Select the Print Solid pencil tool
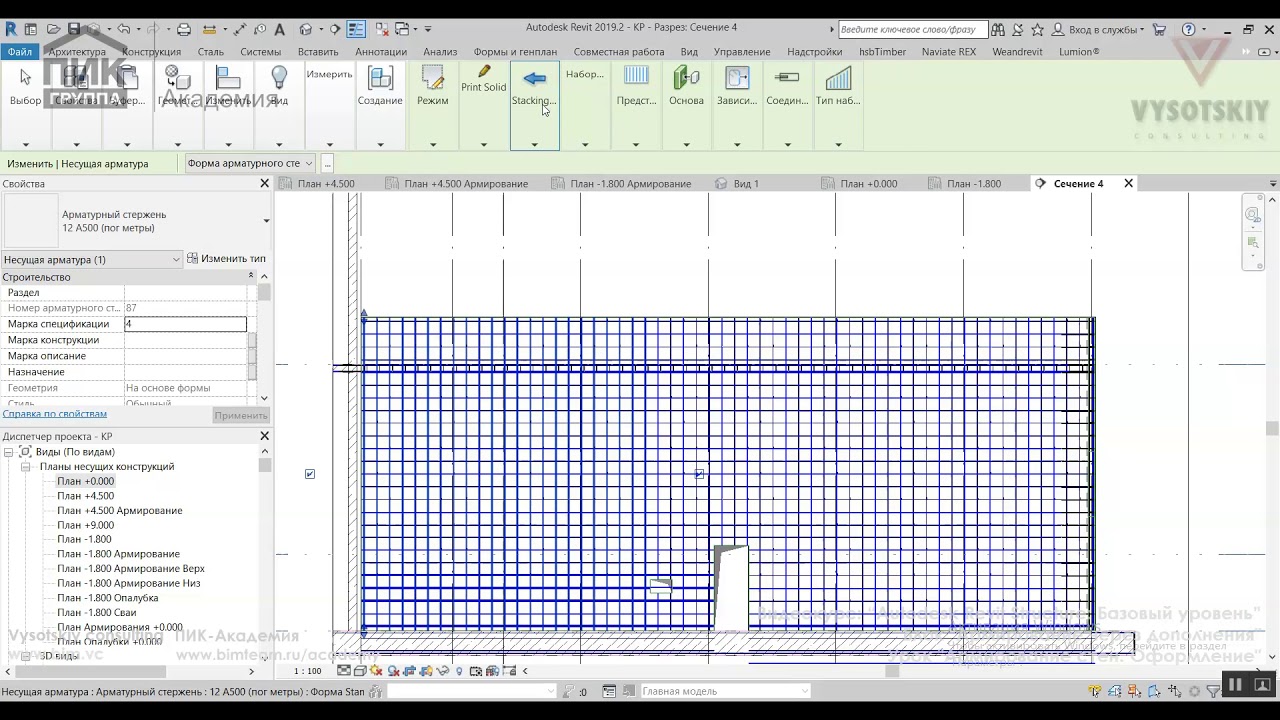Image resolution: width=1280 pixels, height=720 pixels. pyautogui.click(x=484, y=72)
